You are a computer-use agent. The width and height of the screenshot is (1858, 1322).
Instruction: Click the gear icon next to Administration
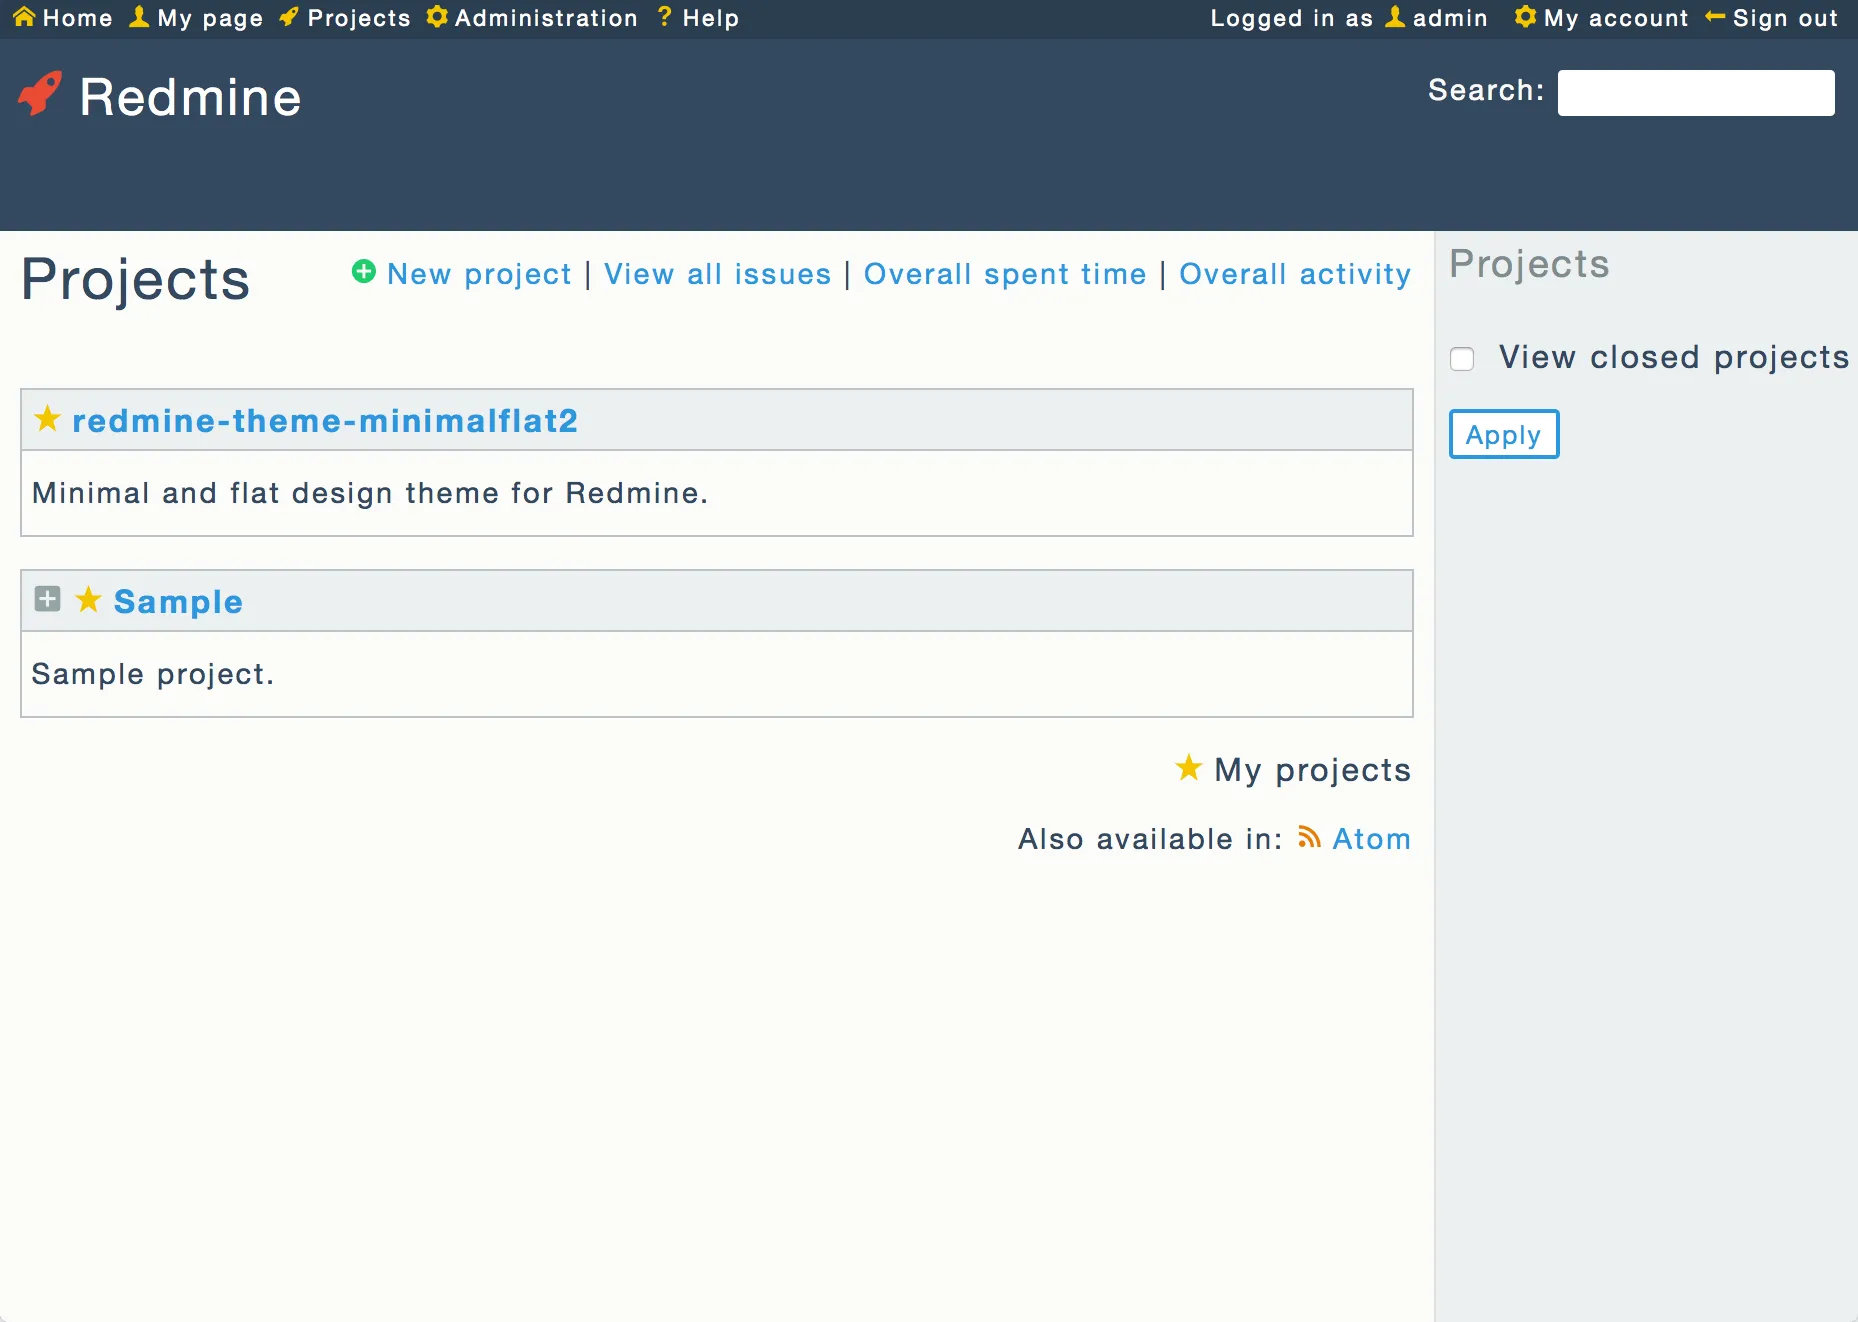coord(437,17)
